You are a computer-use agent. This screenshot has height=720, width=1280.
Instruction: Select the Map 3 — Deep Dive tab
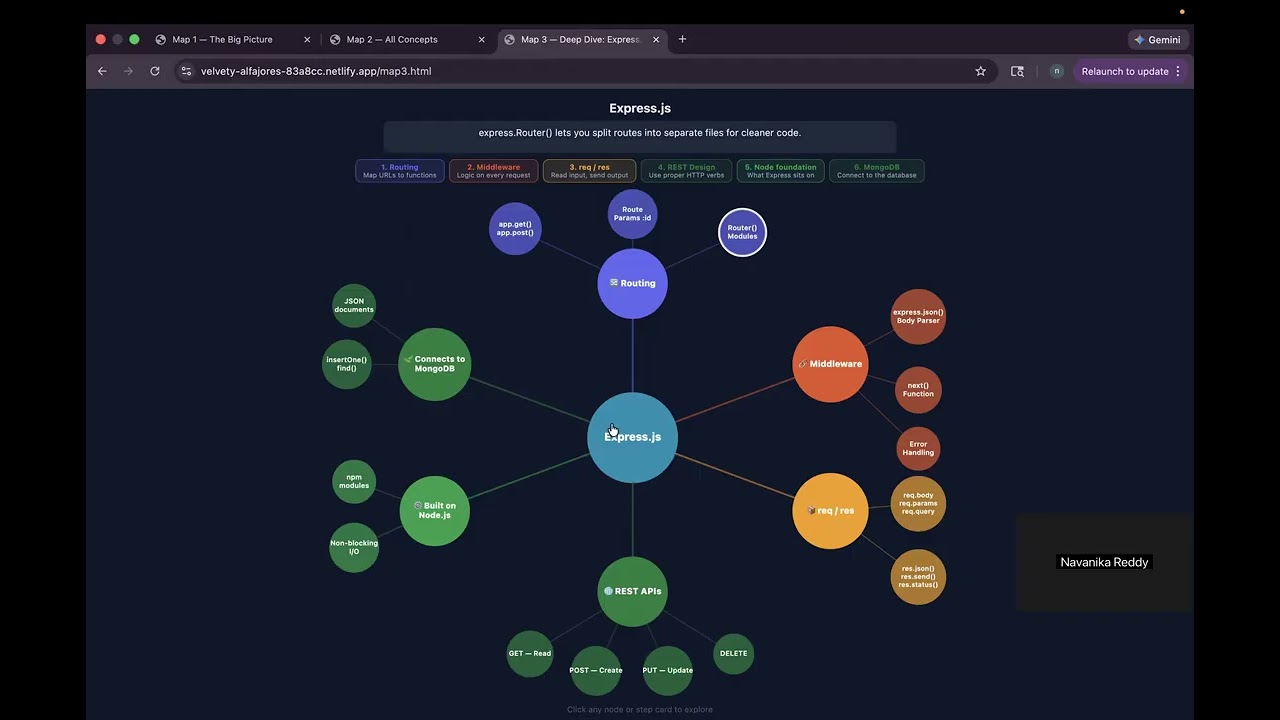click(x=580, y=40)
